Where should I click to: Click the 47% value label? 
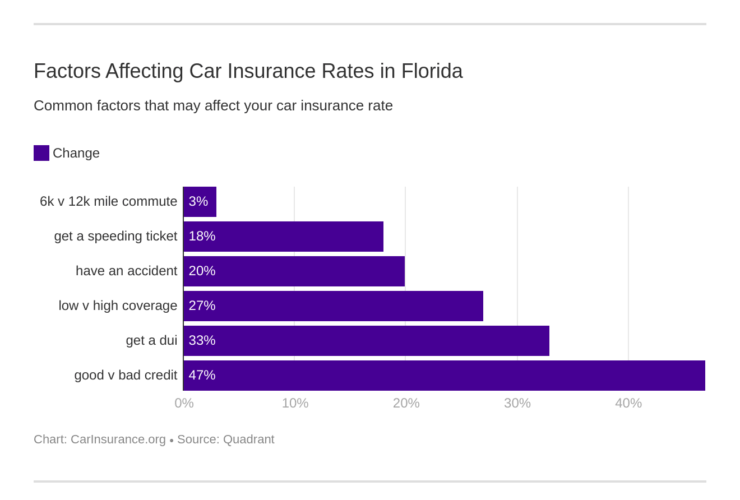pyautogui.click(x=202, y=376)
